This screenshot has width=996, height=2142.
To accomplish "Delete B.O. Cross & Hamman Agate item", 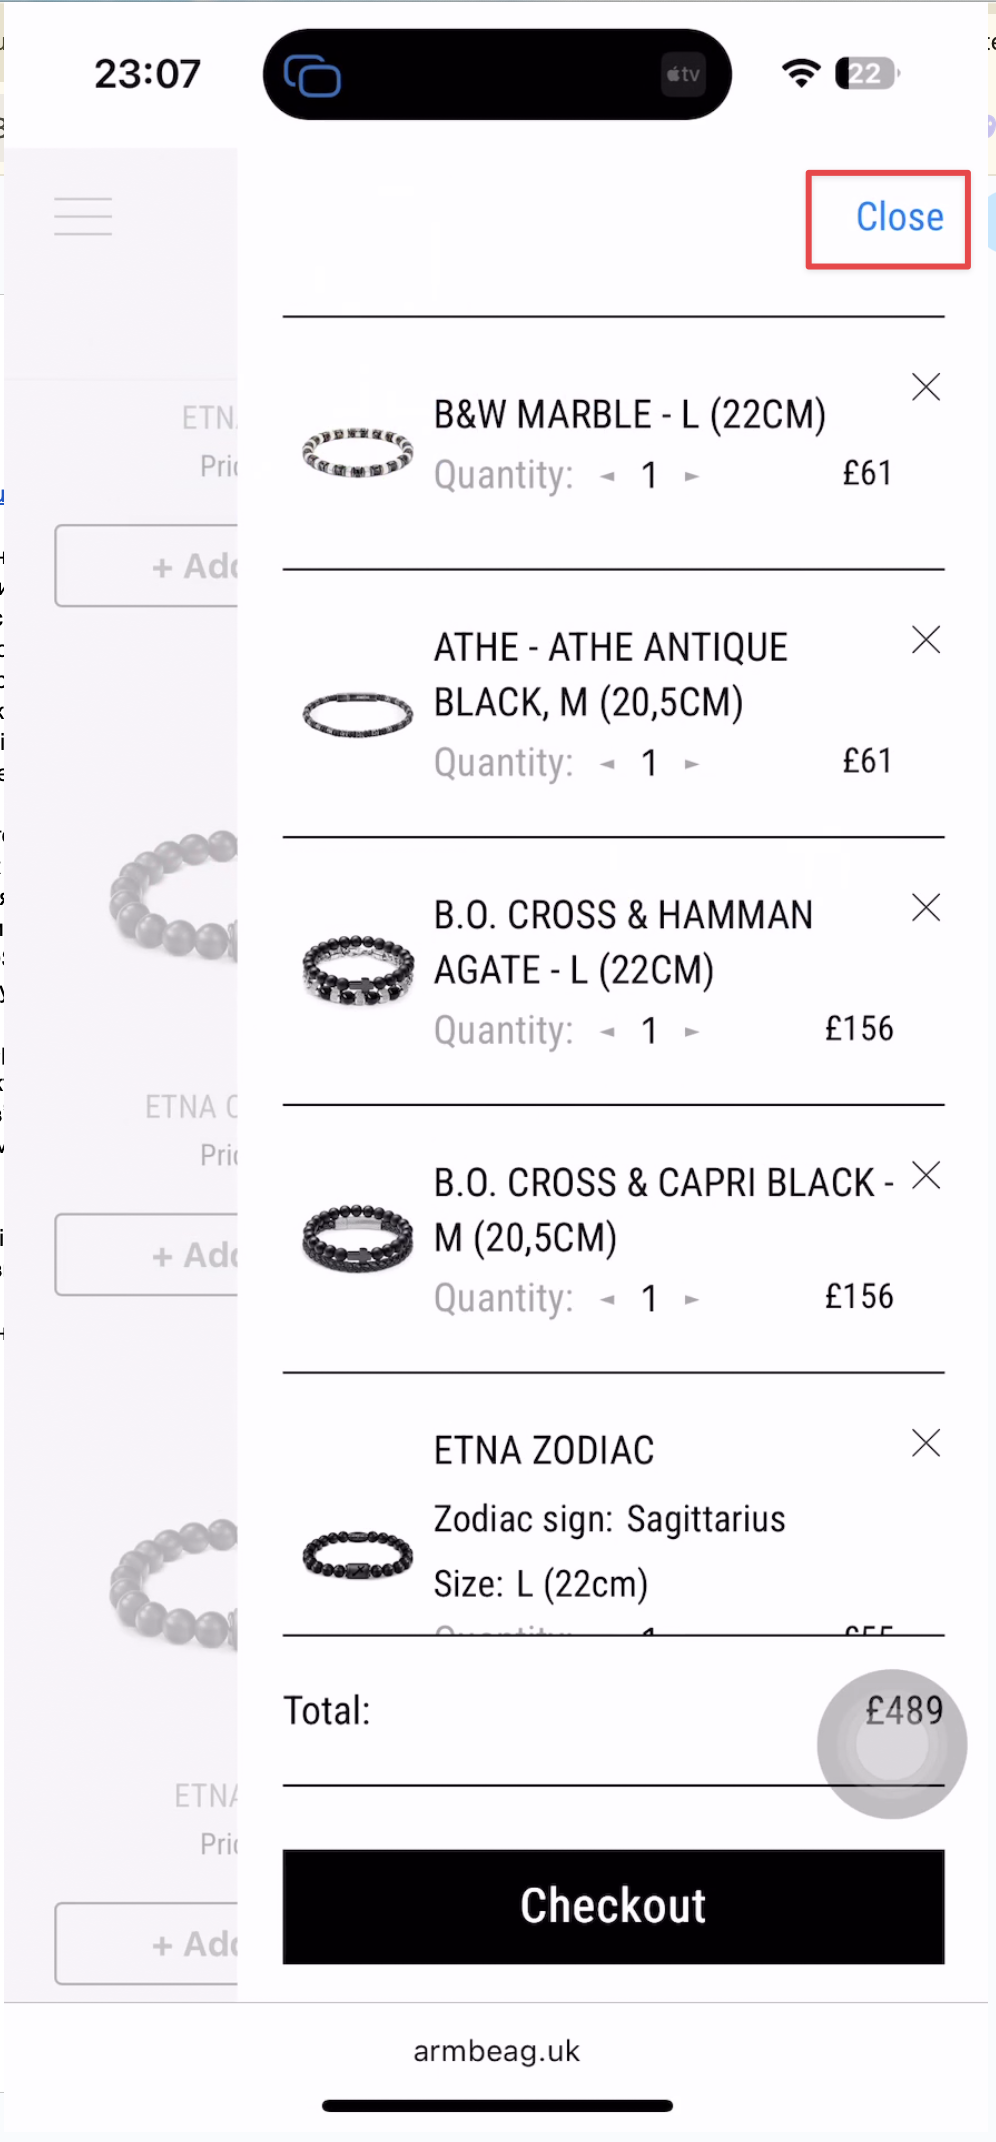I will pos(926,908).
